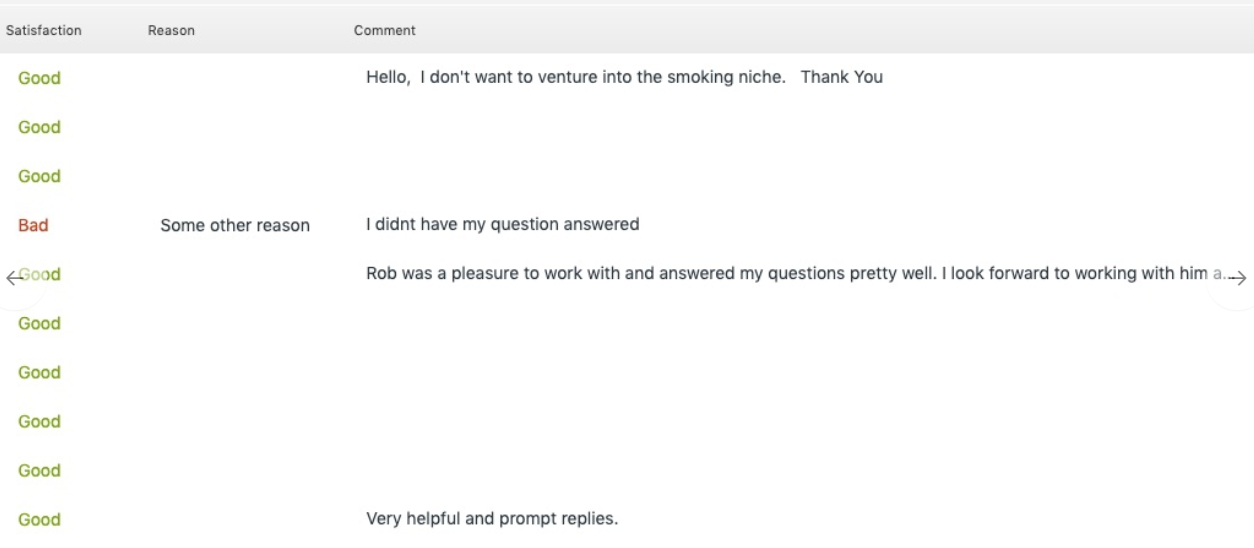The image size is (1254, 548).
Task: Sort by the Satisfaction column header
Action: coord(44,31)
